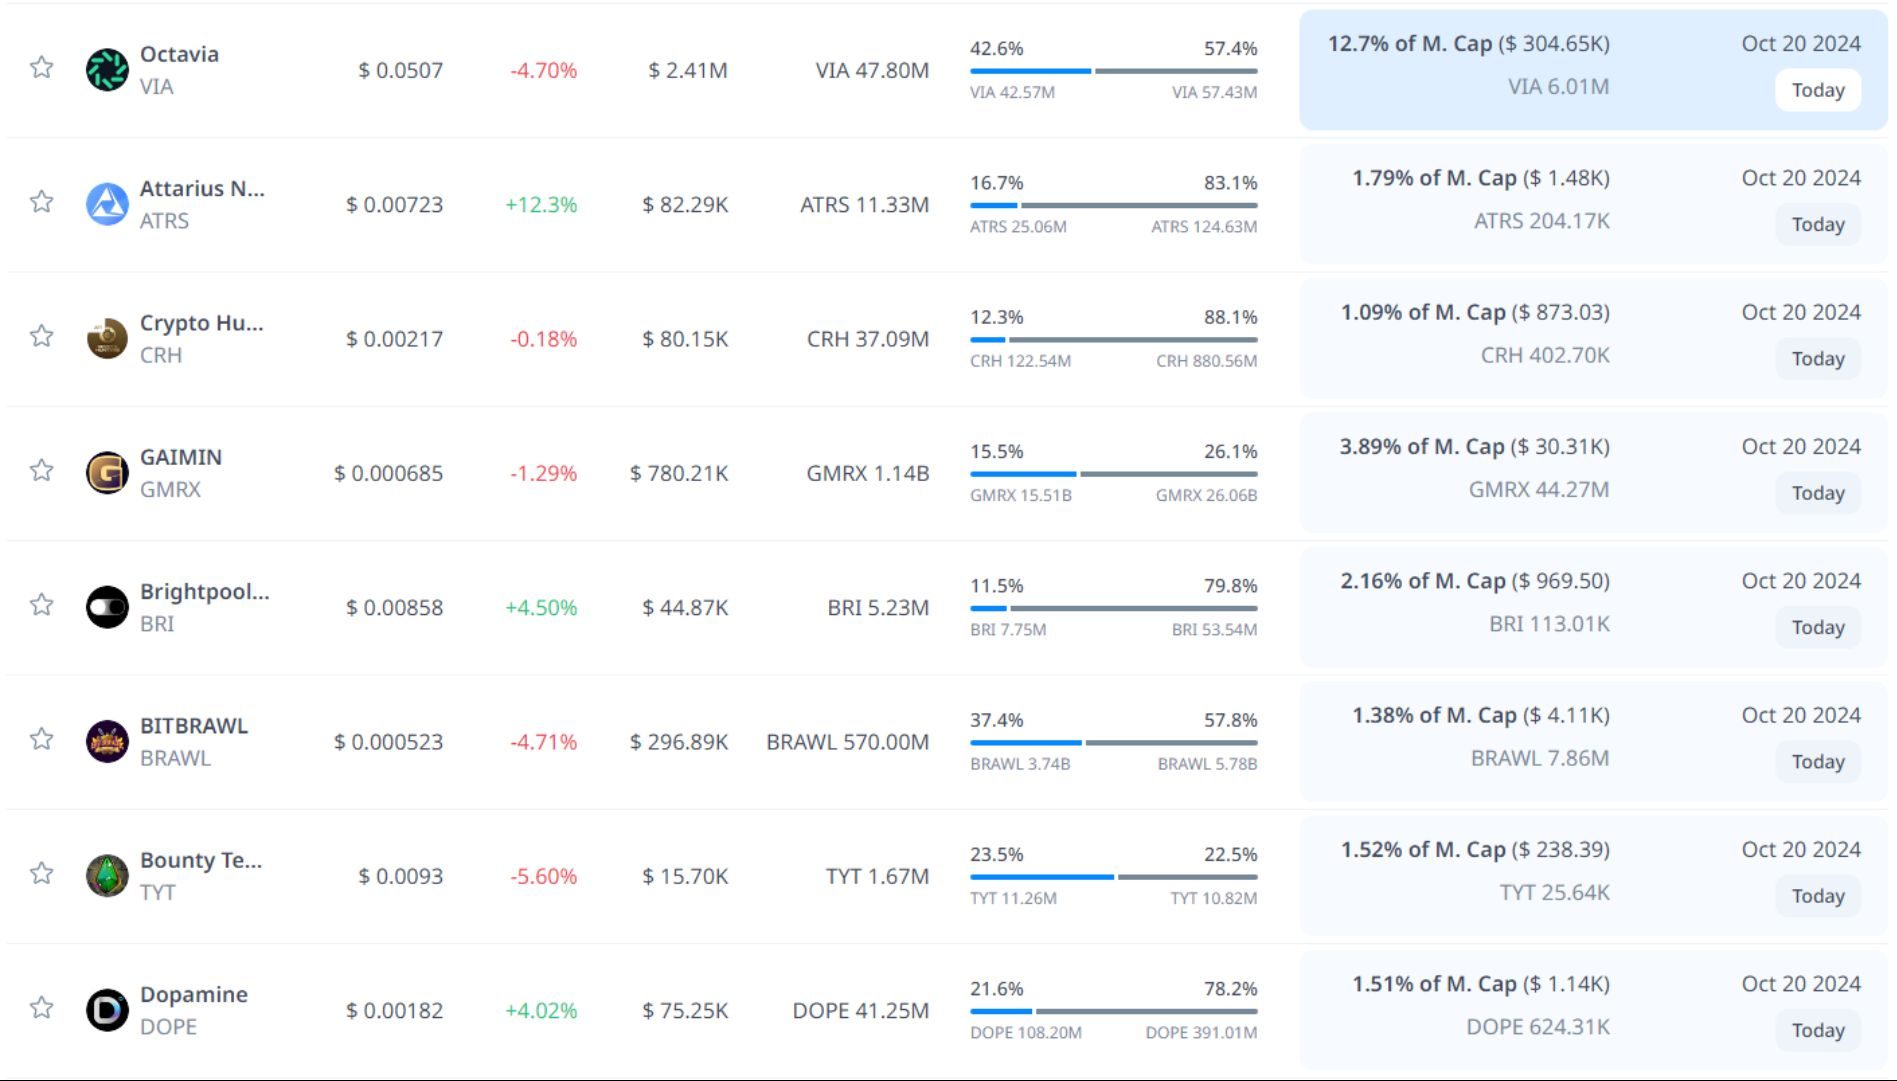Click the BITBRAWL token logo

(x=107, y=742)
